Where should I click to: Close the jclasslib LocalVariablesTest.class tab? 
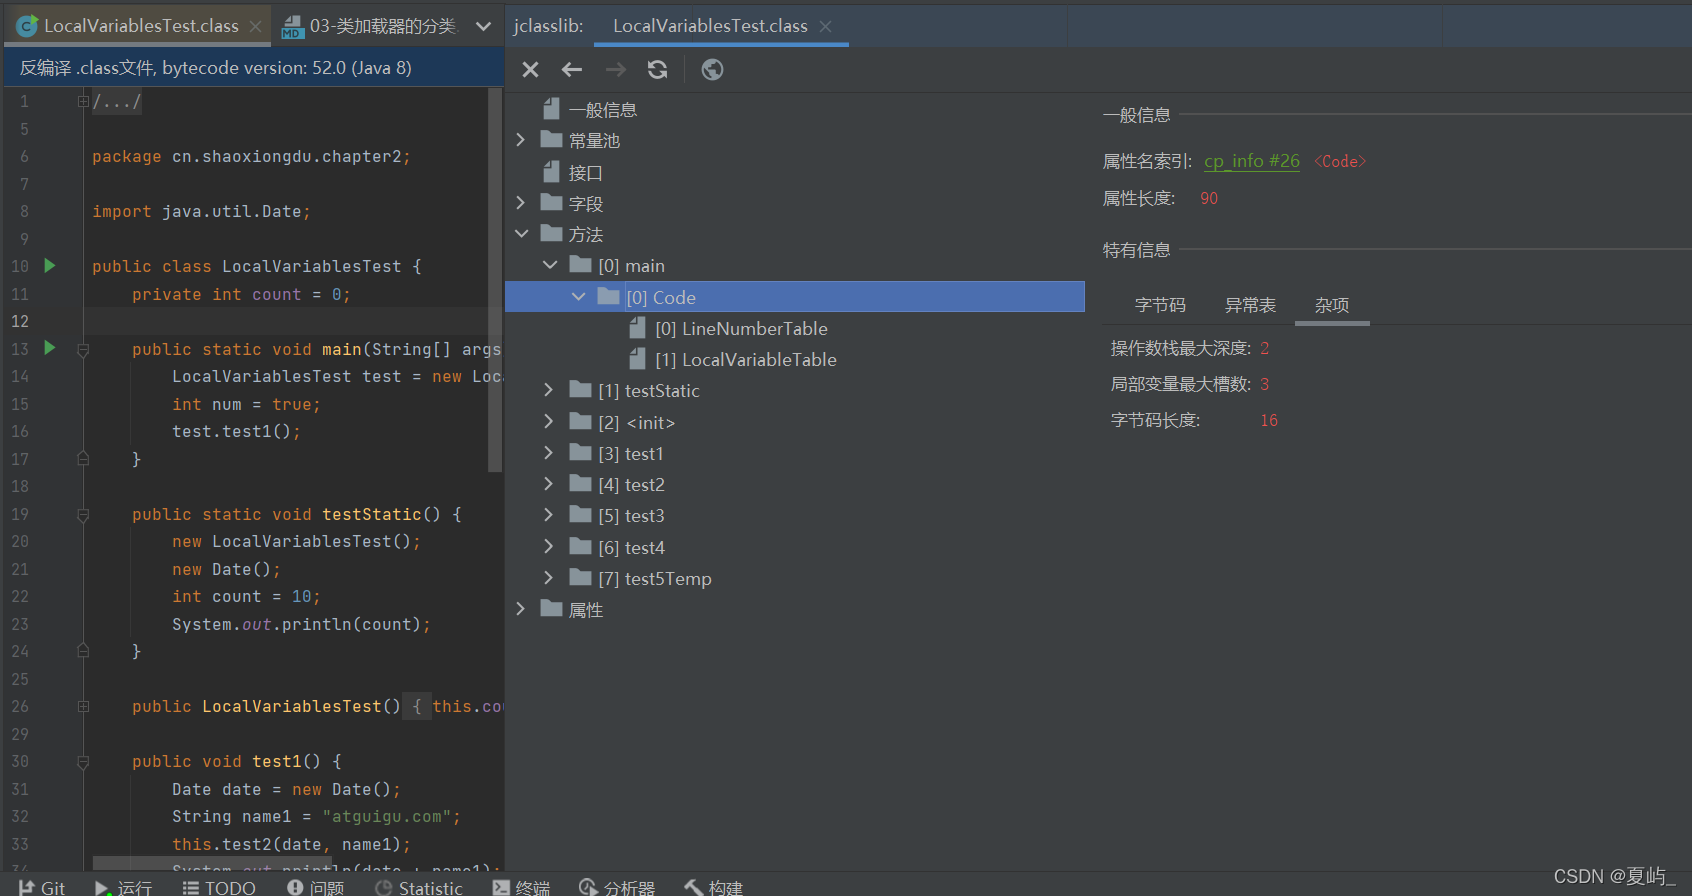pos(825,26)
